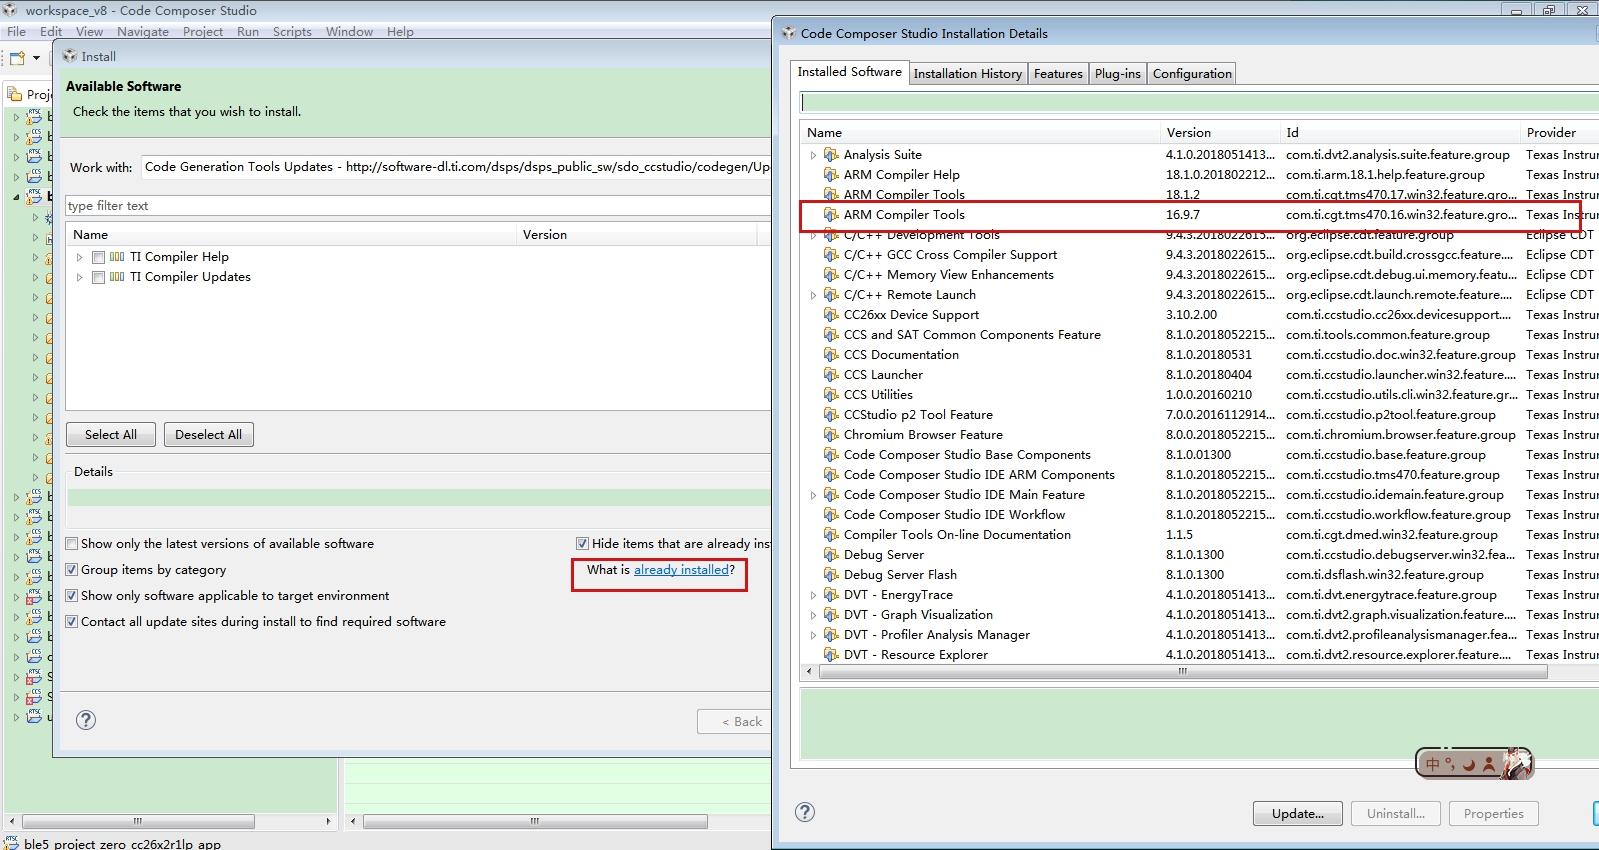Click the CCStudio p2 Tool Feature icon
The image size is (1599, 850).
(x=831, y=415)
